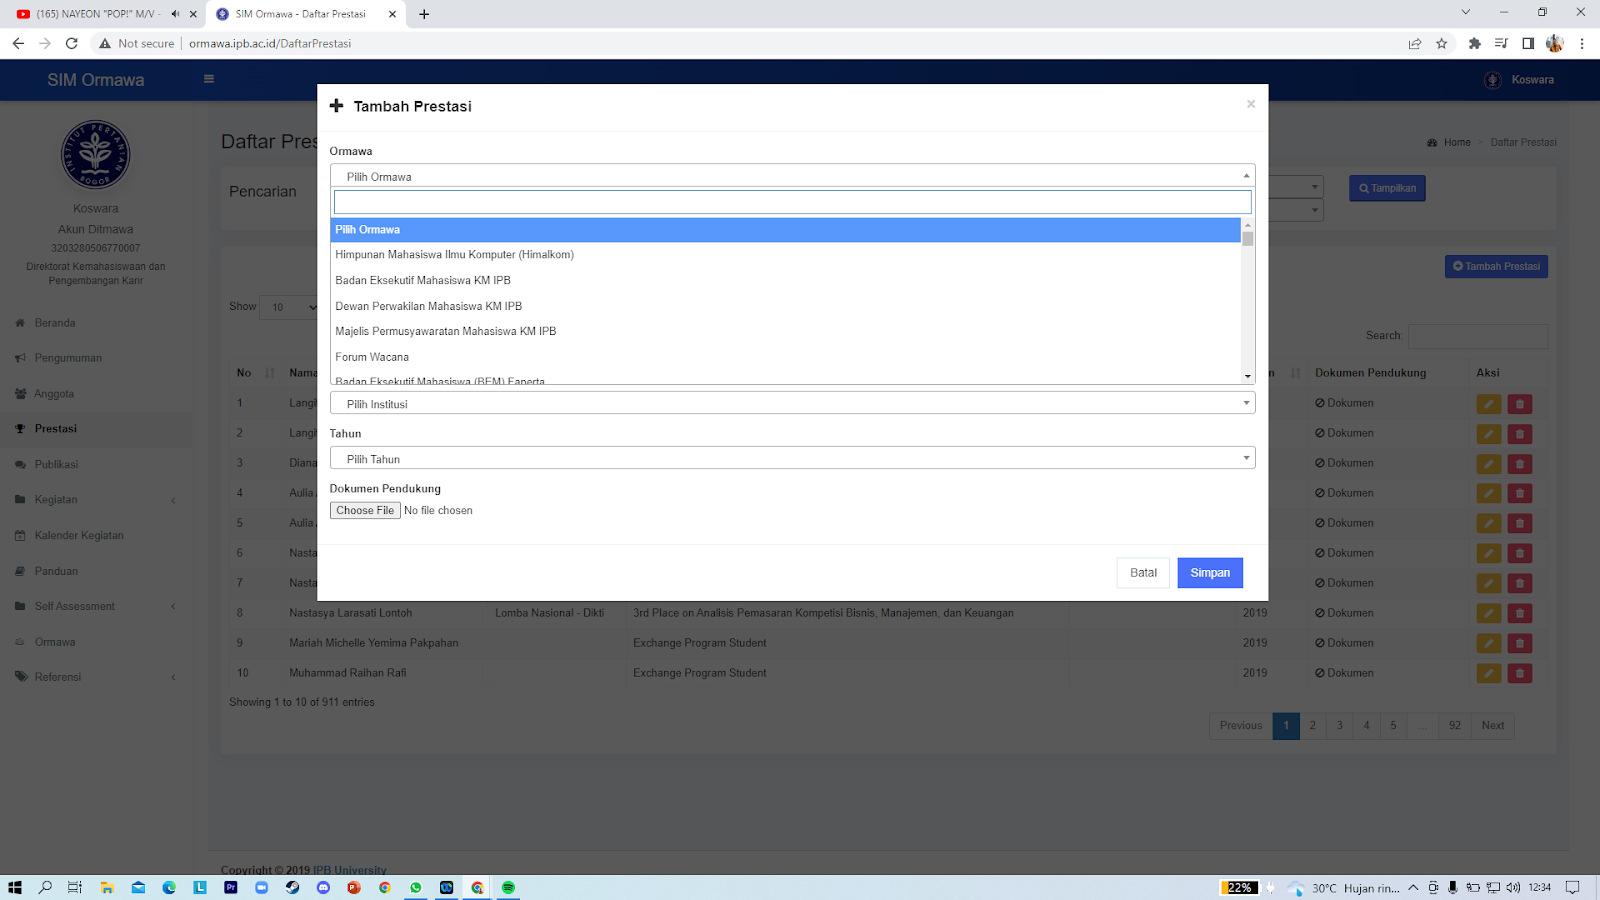The image size is (1600, 900).
Task: Expand the Kegiatan sidebar submenu
Action: click(x=95, y=500)
